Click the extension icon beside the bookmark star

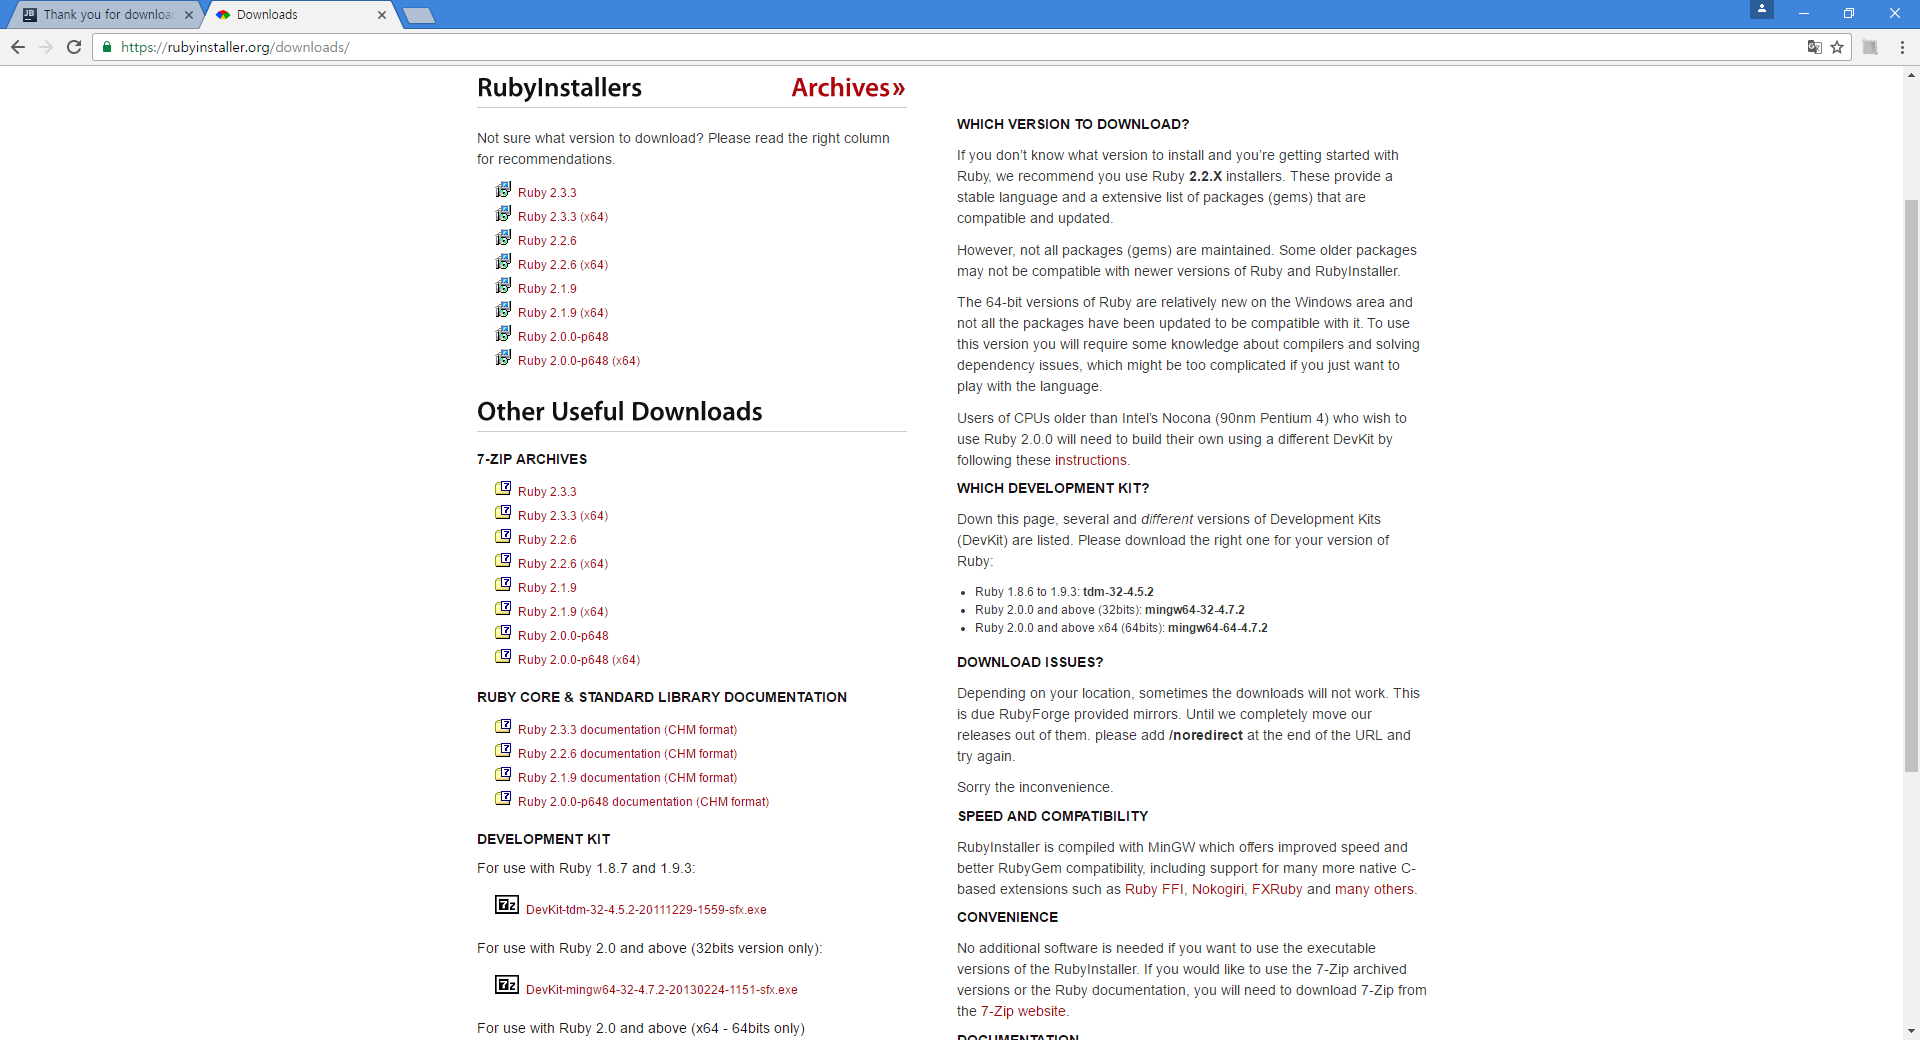(1870, 47)
